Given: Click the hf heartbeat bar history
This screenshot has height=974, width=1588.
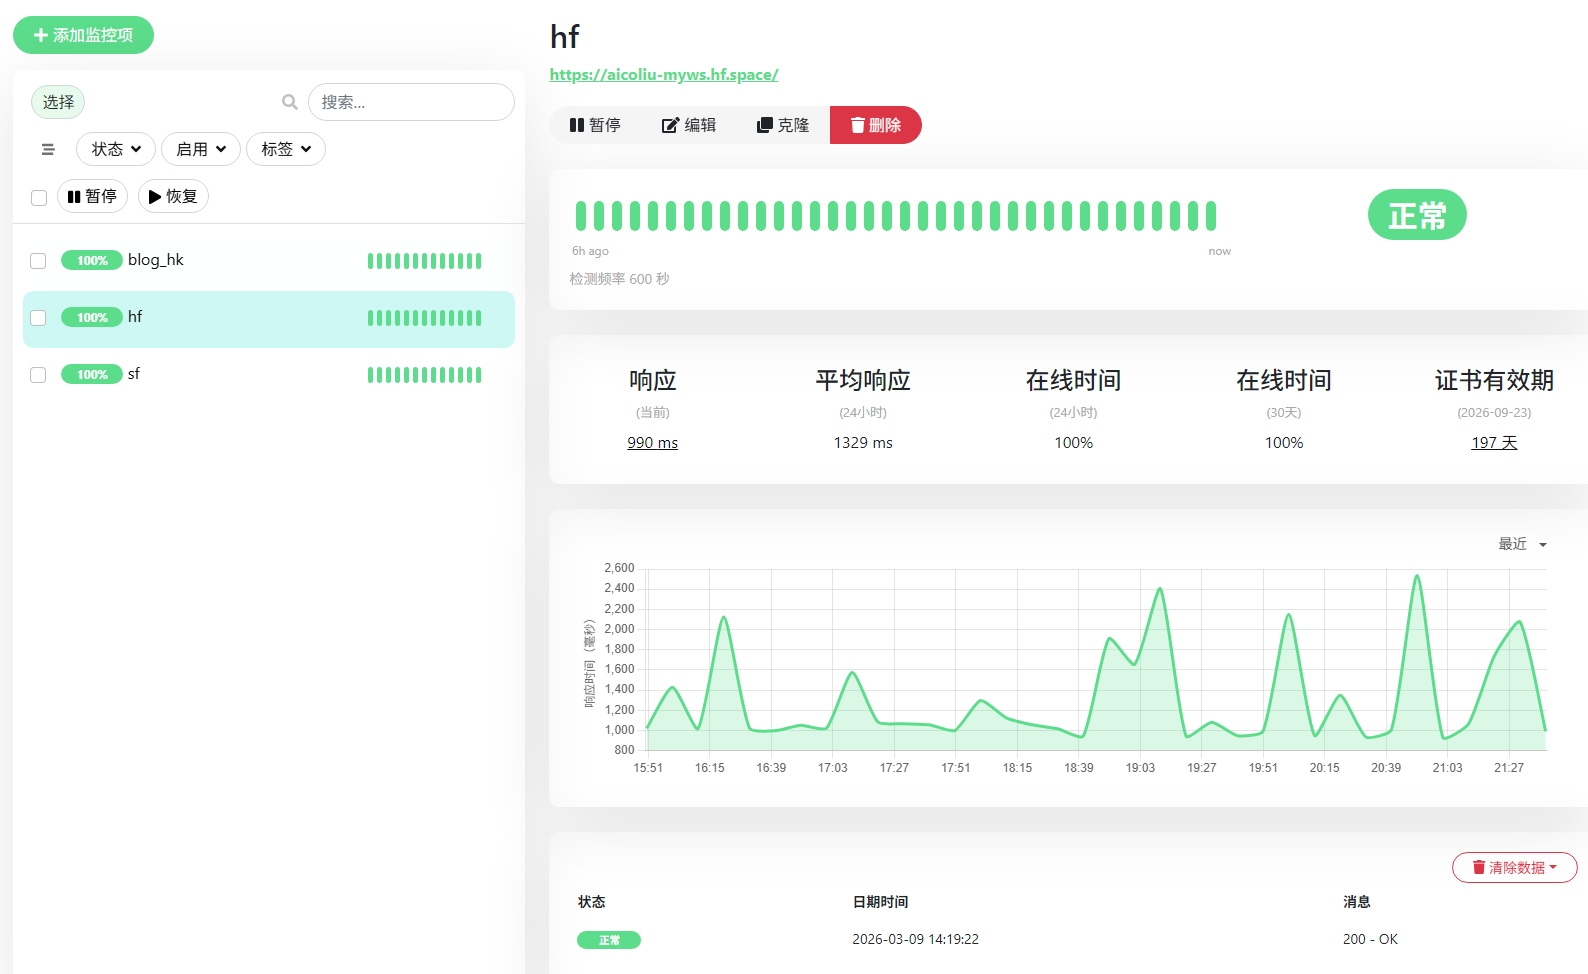Looking at the screenshot, I should (x=896, y=216).
